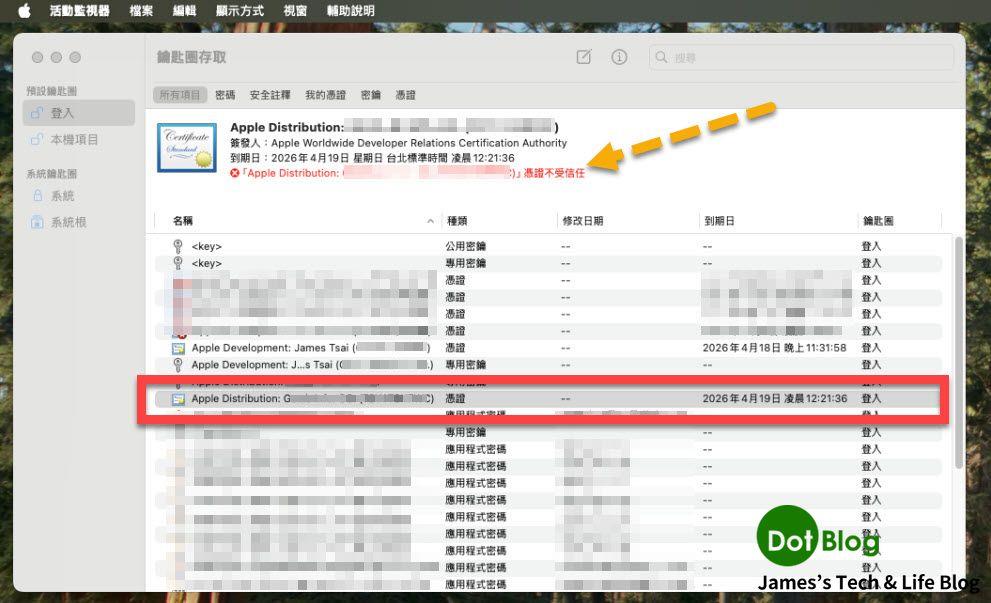Select the 登入 keychain in sidebar
Screen dimensions: 991x603
(63, 113)
